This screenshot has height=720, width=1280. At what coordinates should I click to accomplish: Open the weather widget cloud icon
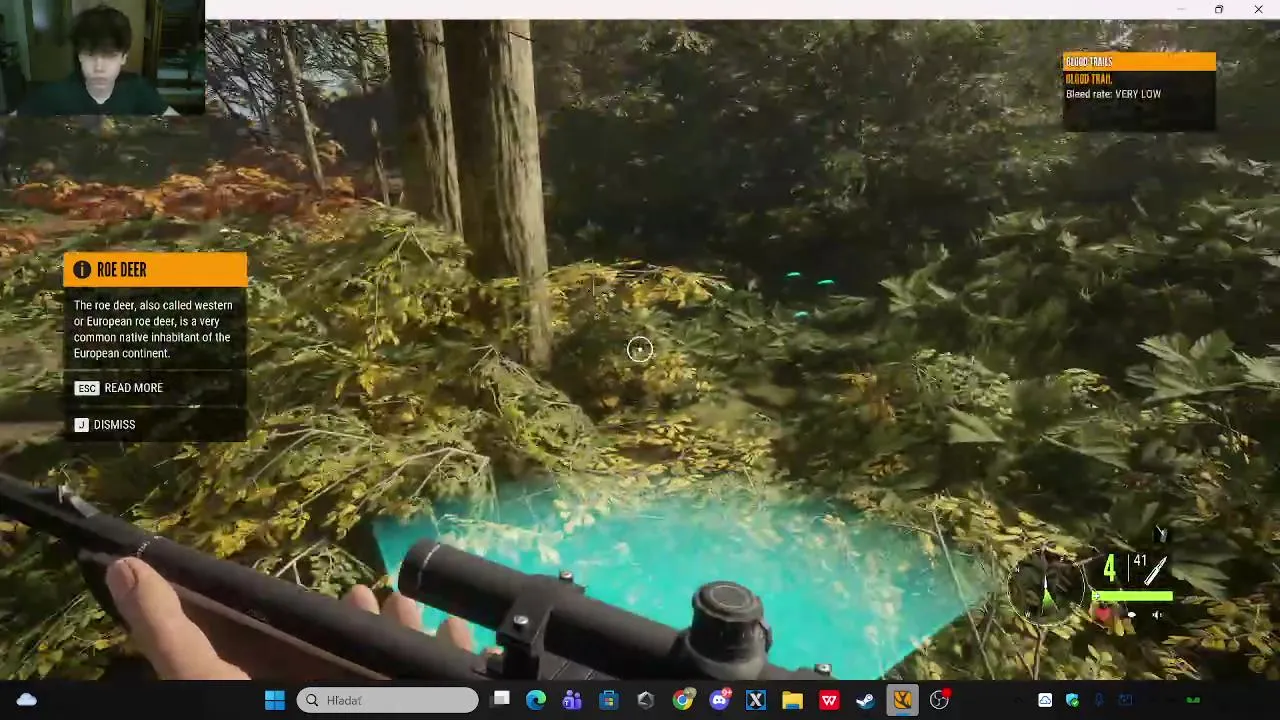tap(27, 700)
